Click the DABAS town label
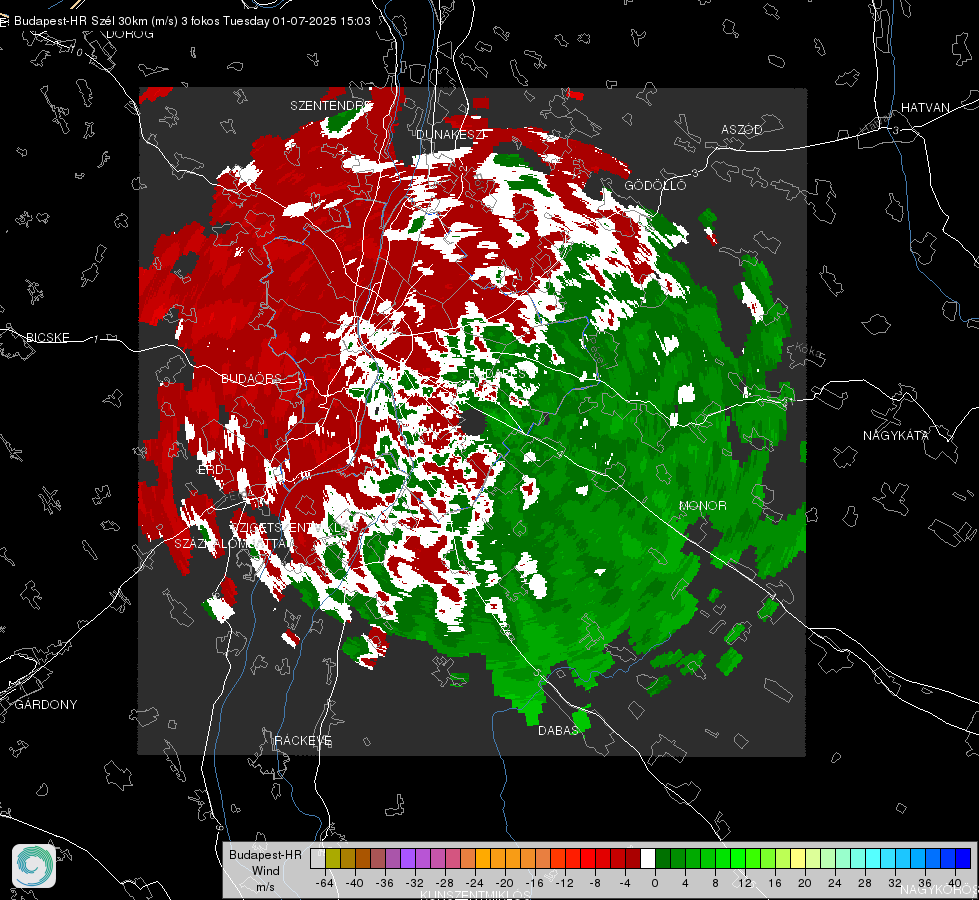 click(x=558, y=730)
